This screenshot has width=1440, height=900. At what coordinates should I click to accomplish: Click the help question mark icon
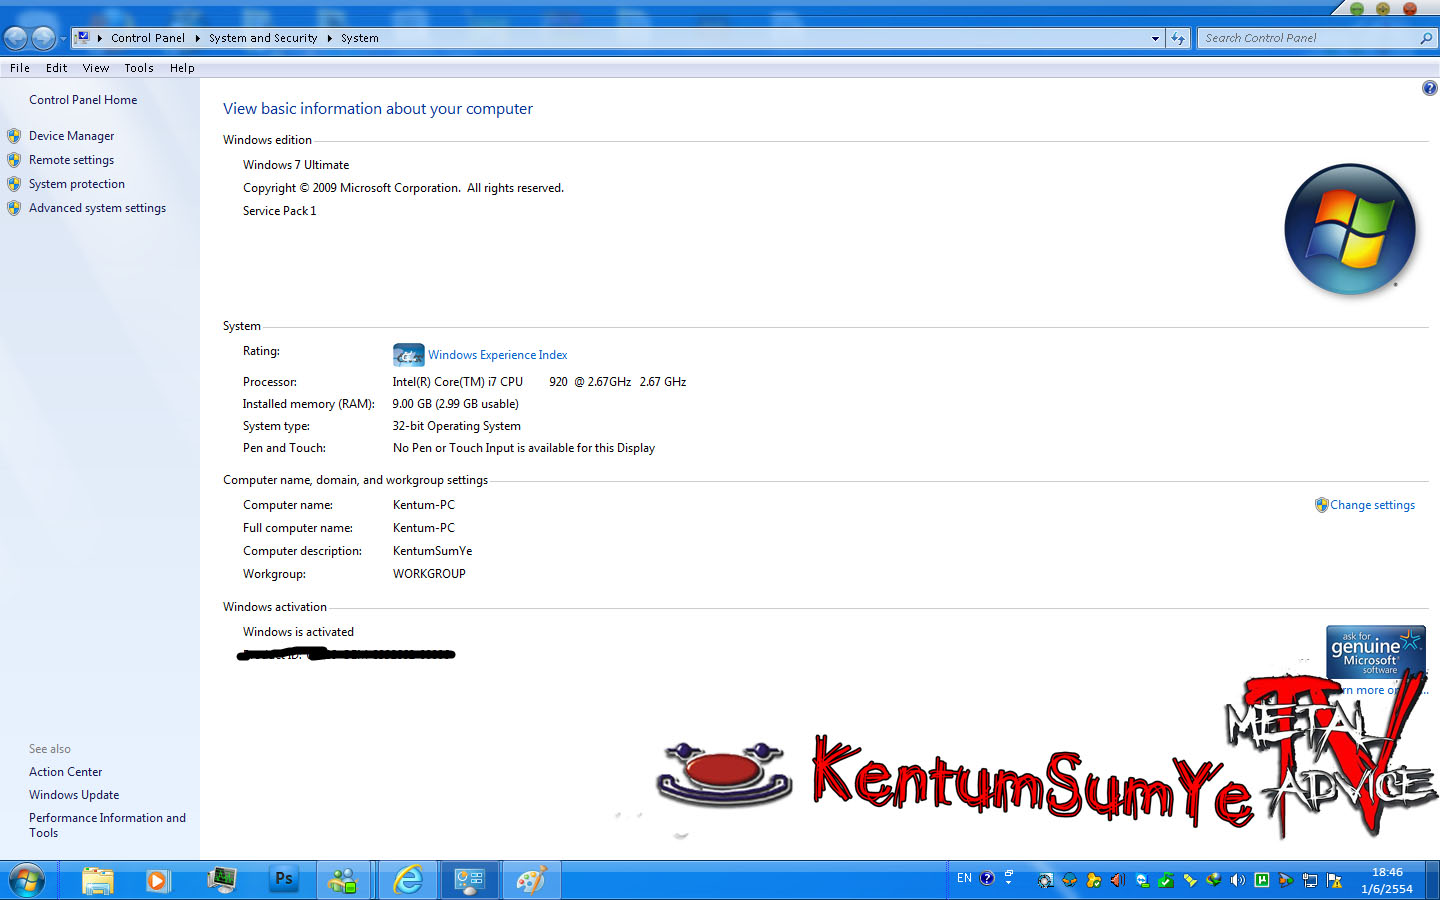click(1429, 88)
